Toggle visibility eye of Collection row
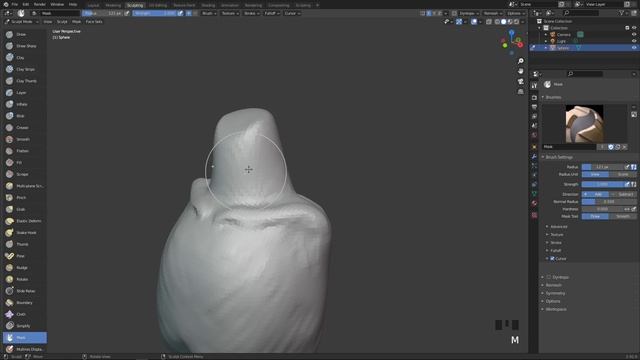Viewport: 640px width, 360px height. coord(634,28)
